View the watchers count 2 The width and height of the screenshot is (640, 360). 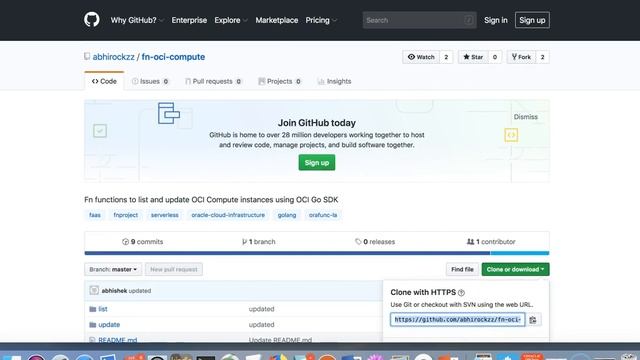coord(446,57)
